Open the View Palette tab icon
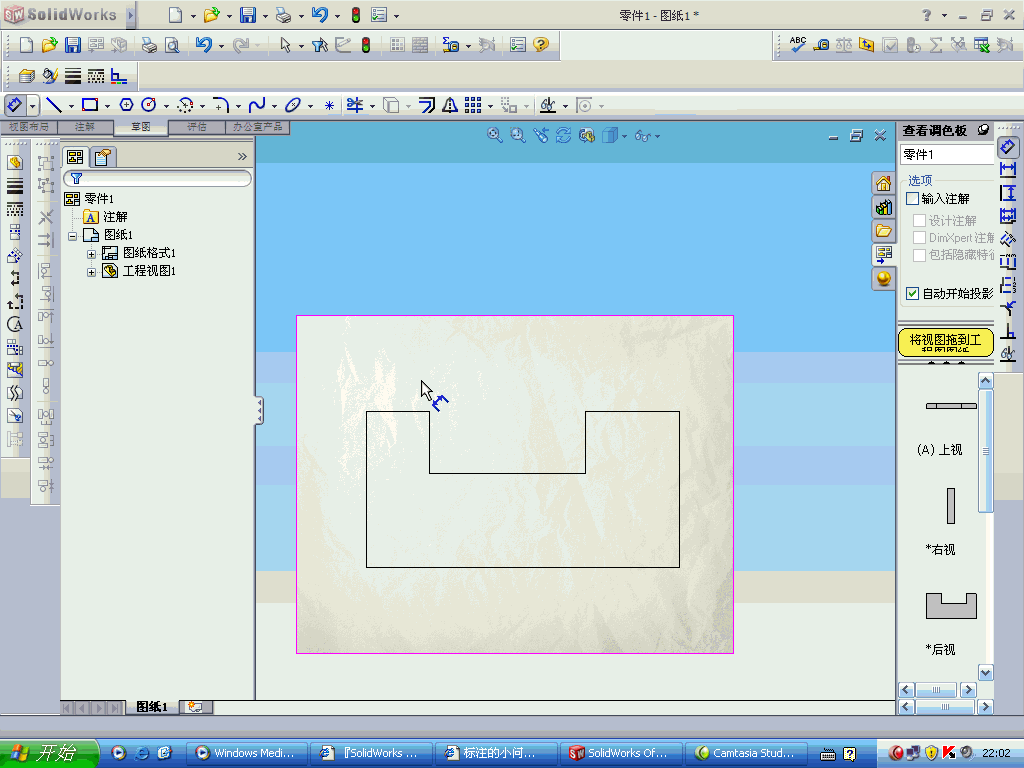1024x768 pixels. click(x=884, y=254)
